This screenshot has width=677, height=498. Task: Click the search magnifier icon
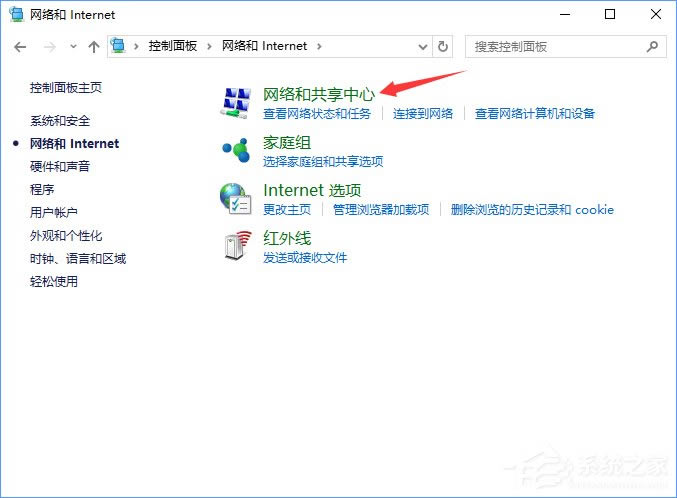coord(652,46)
